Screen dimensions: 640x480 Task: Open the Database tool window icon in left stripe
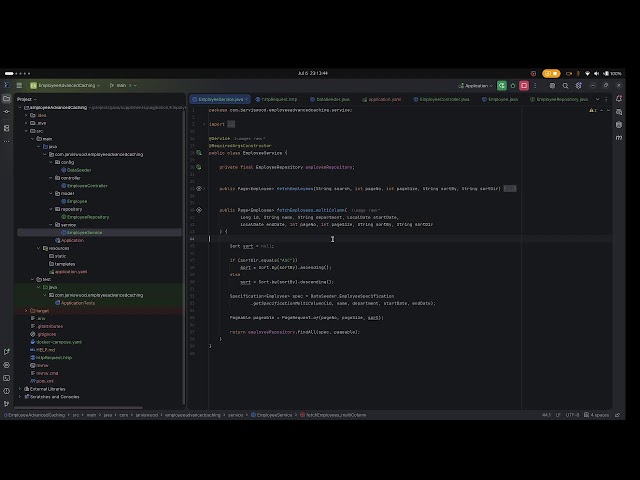click(7, 128)
